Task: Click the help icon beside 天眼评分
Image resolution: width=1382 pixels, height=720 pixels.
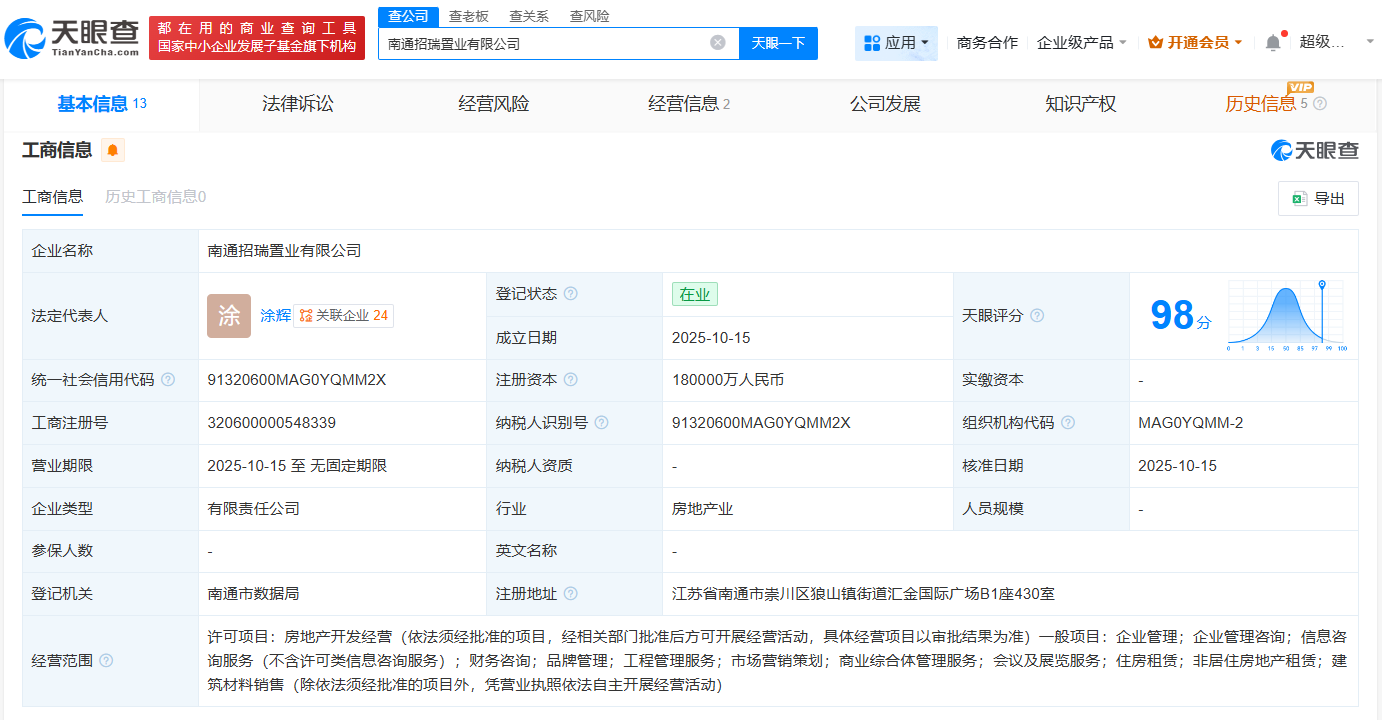Action: click(x=1037, y=315)
